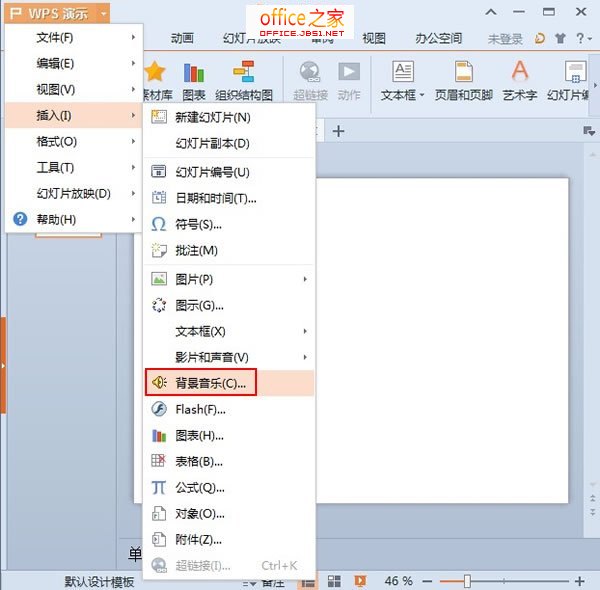The width and height of the screenshot is (600, 590).
Task: Click the 日期和时间 calendar icon
Action: coord(159,197)
